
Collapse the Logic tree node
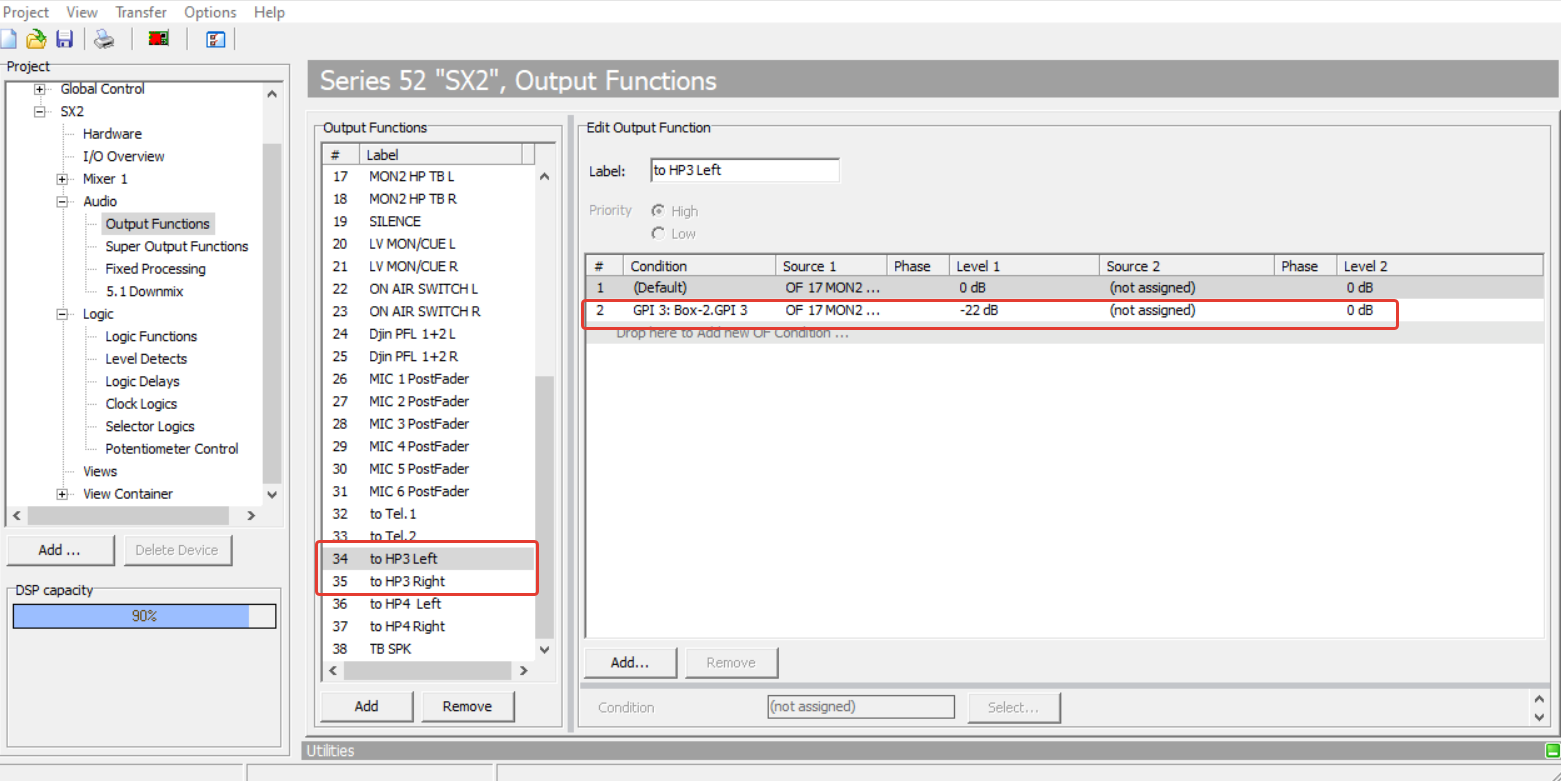(63, 314)
